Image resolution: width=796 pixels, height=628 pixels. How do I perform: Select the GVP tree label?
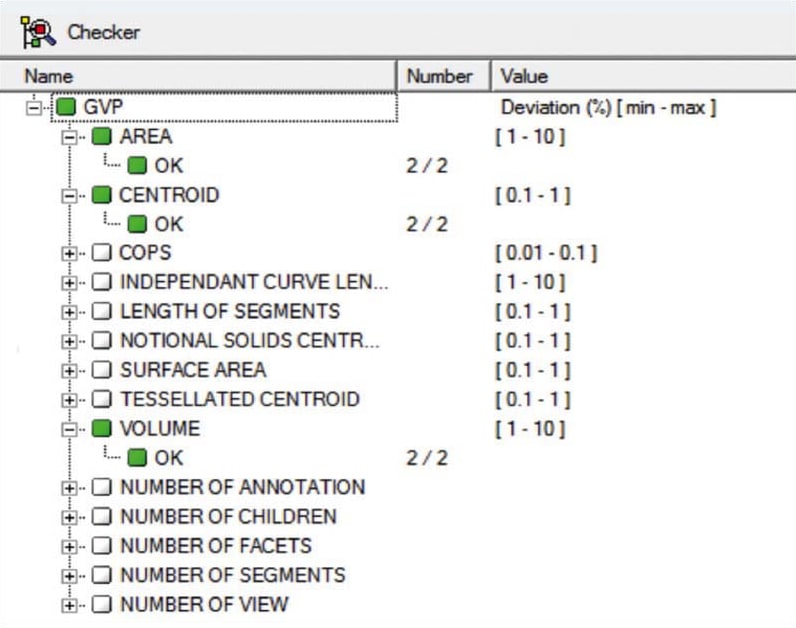[x=103, y=107]
